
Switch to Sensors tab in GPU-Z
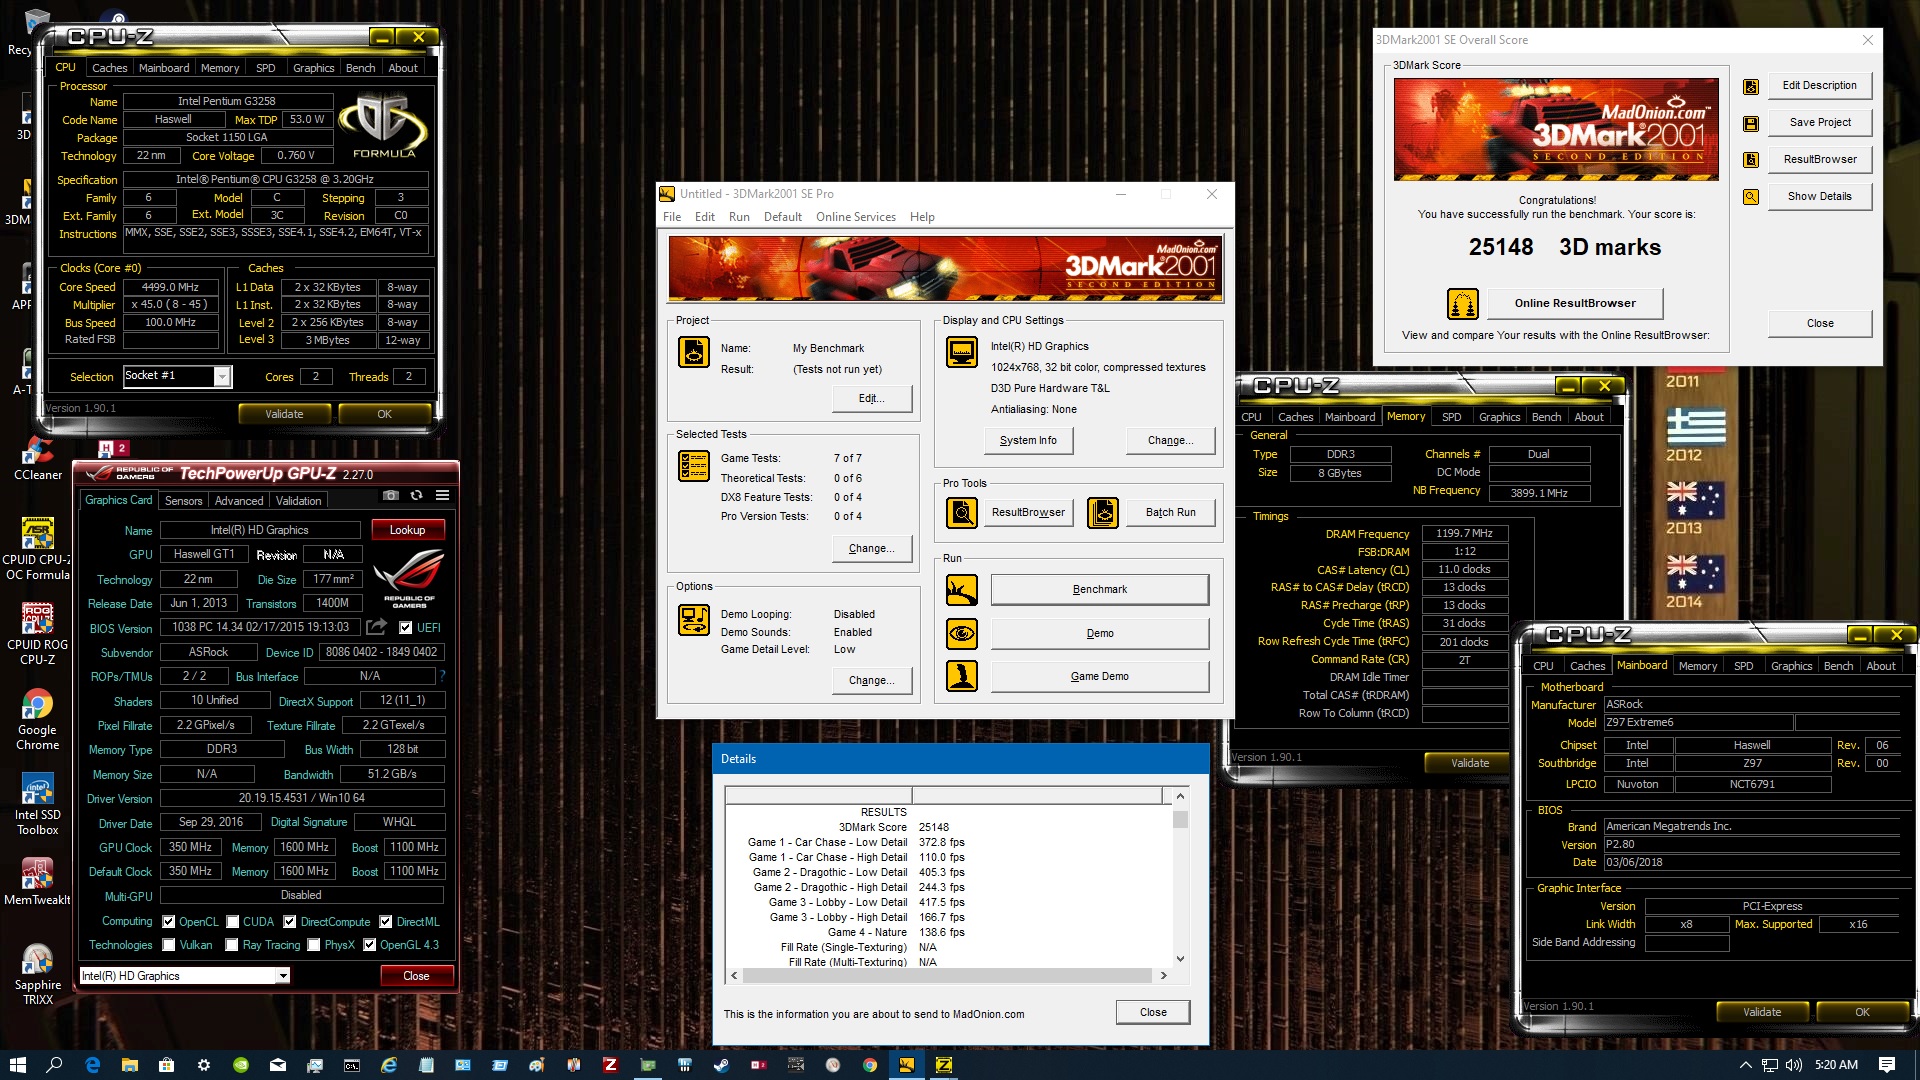[183, 501]
